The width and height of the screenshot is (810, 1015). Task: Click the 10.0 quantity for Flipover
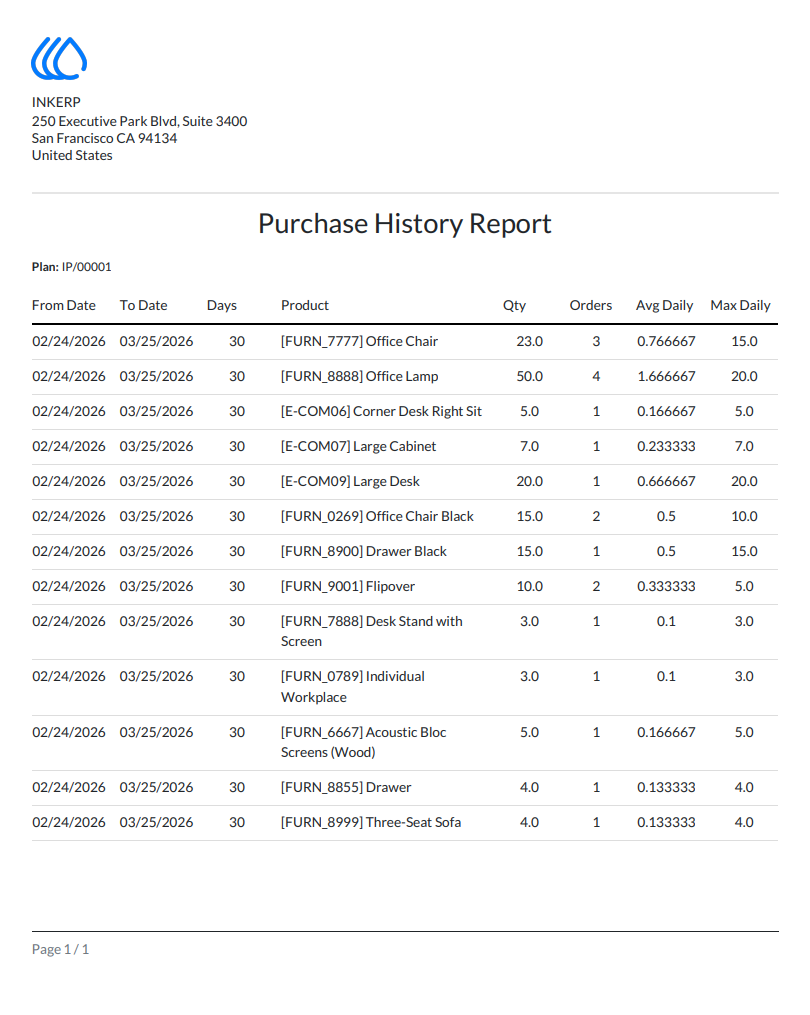click(530, 586)
